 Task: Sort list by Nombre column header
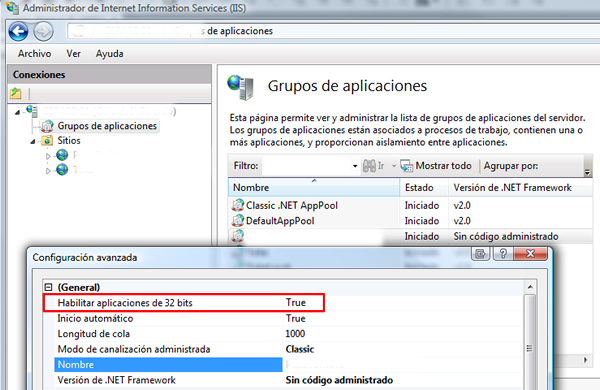pyautogui.click(x=314, y=188)
